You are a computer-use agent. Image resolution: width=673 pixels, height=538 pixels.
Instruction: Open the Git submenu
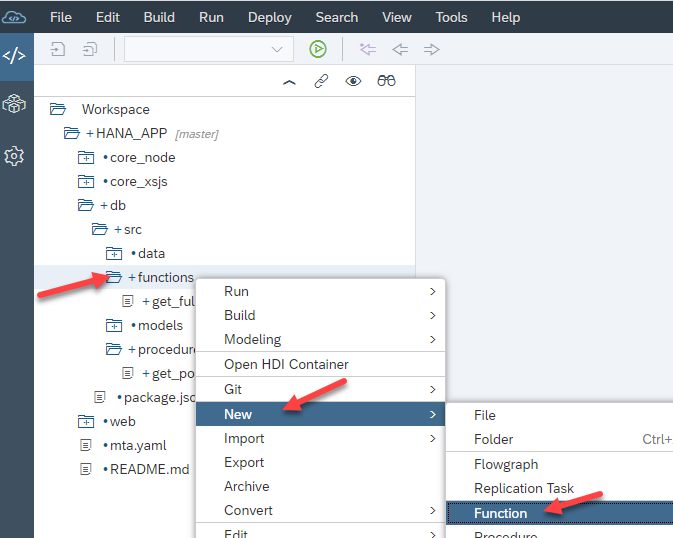[x=320, y=389]
